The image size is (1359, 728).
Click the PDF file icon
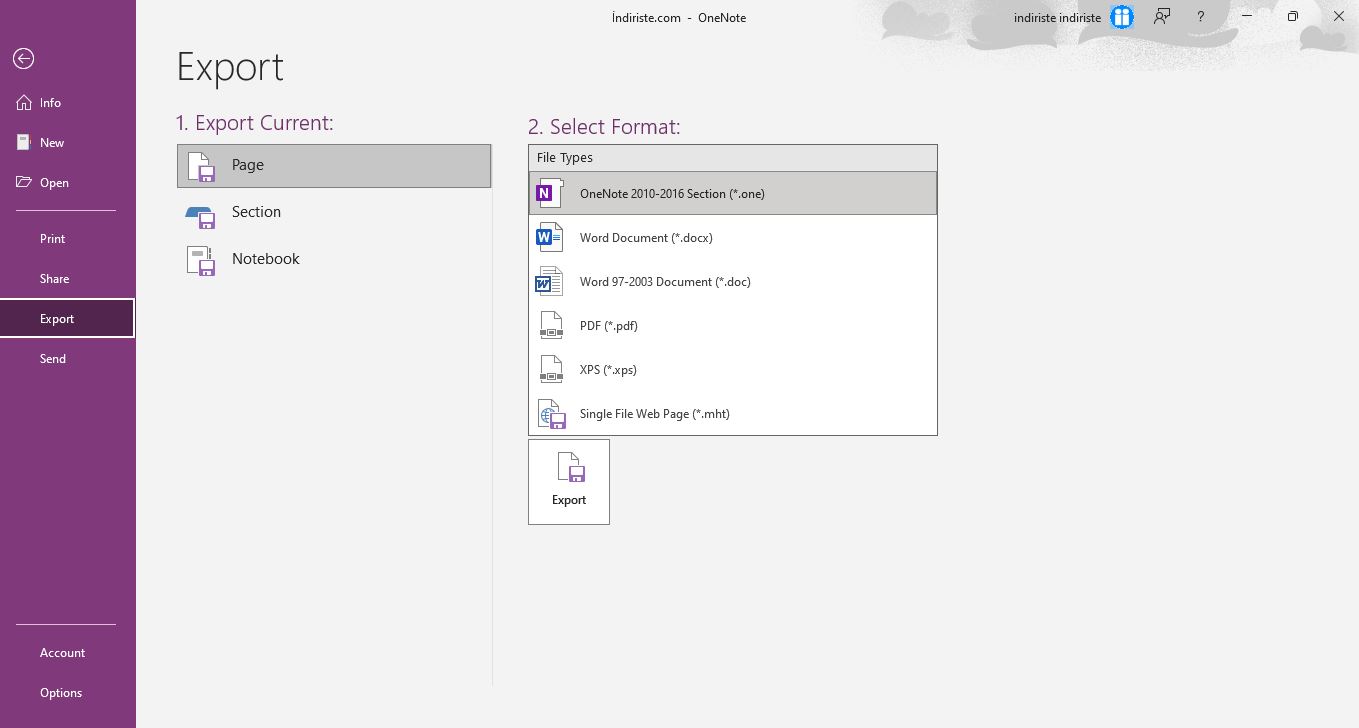[551, 325]
